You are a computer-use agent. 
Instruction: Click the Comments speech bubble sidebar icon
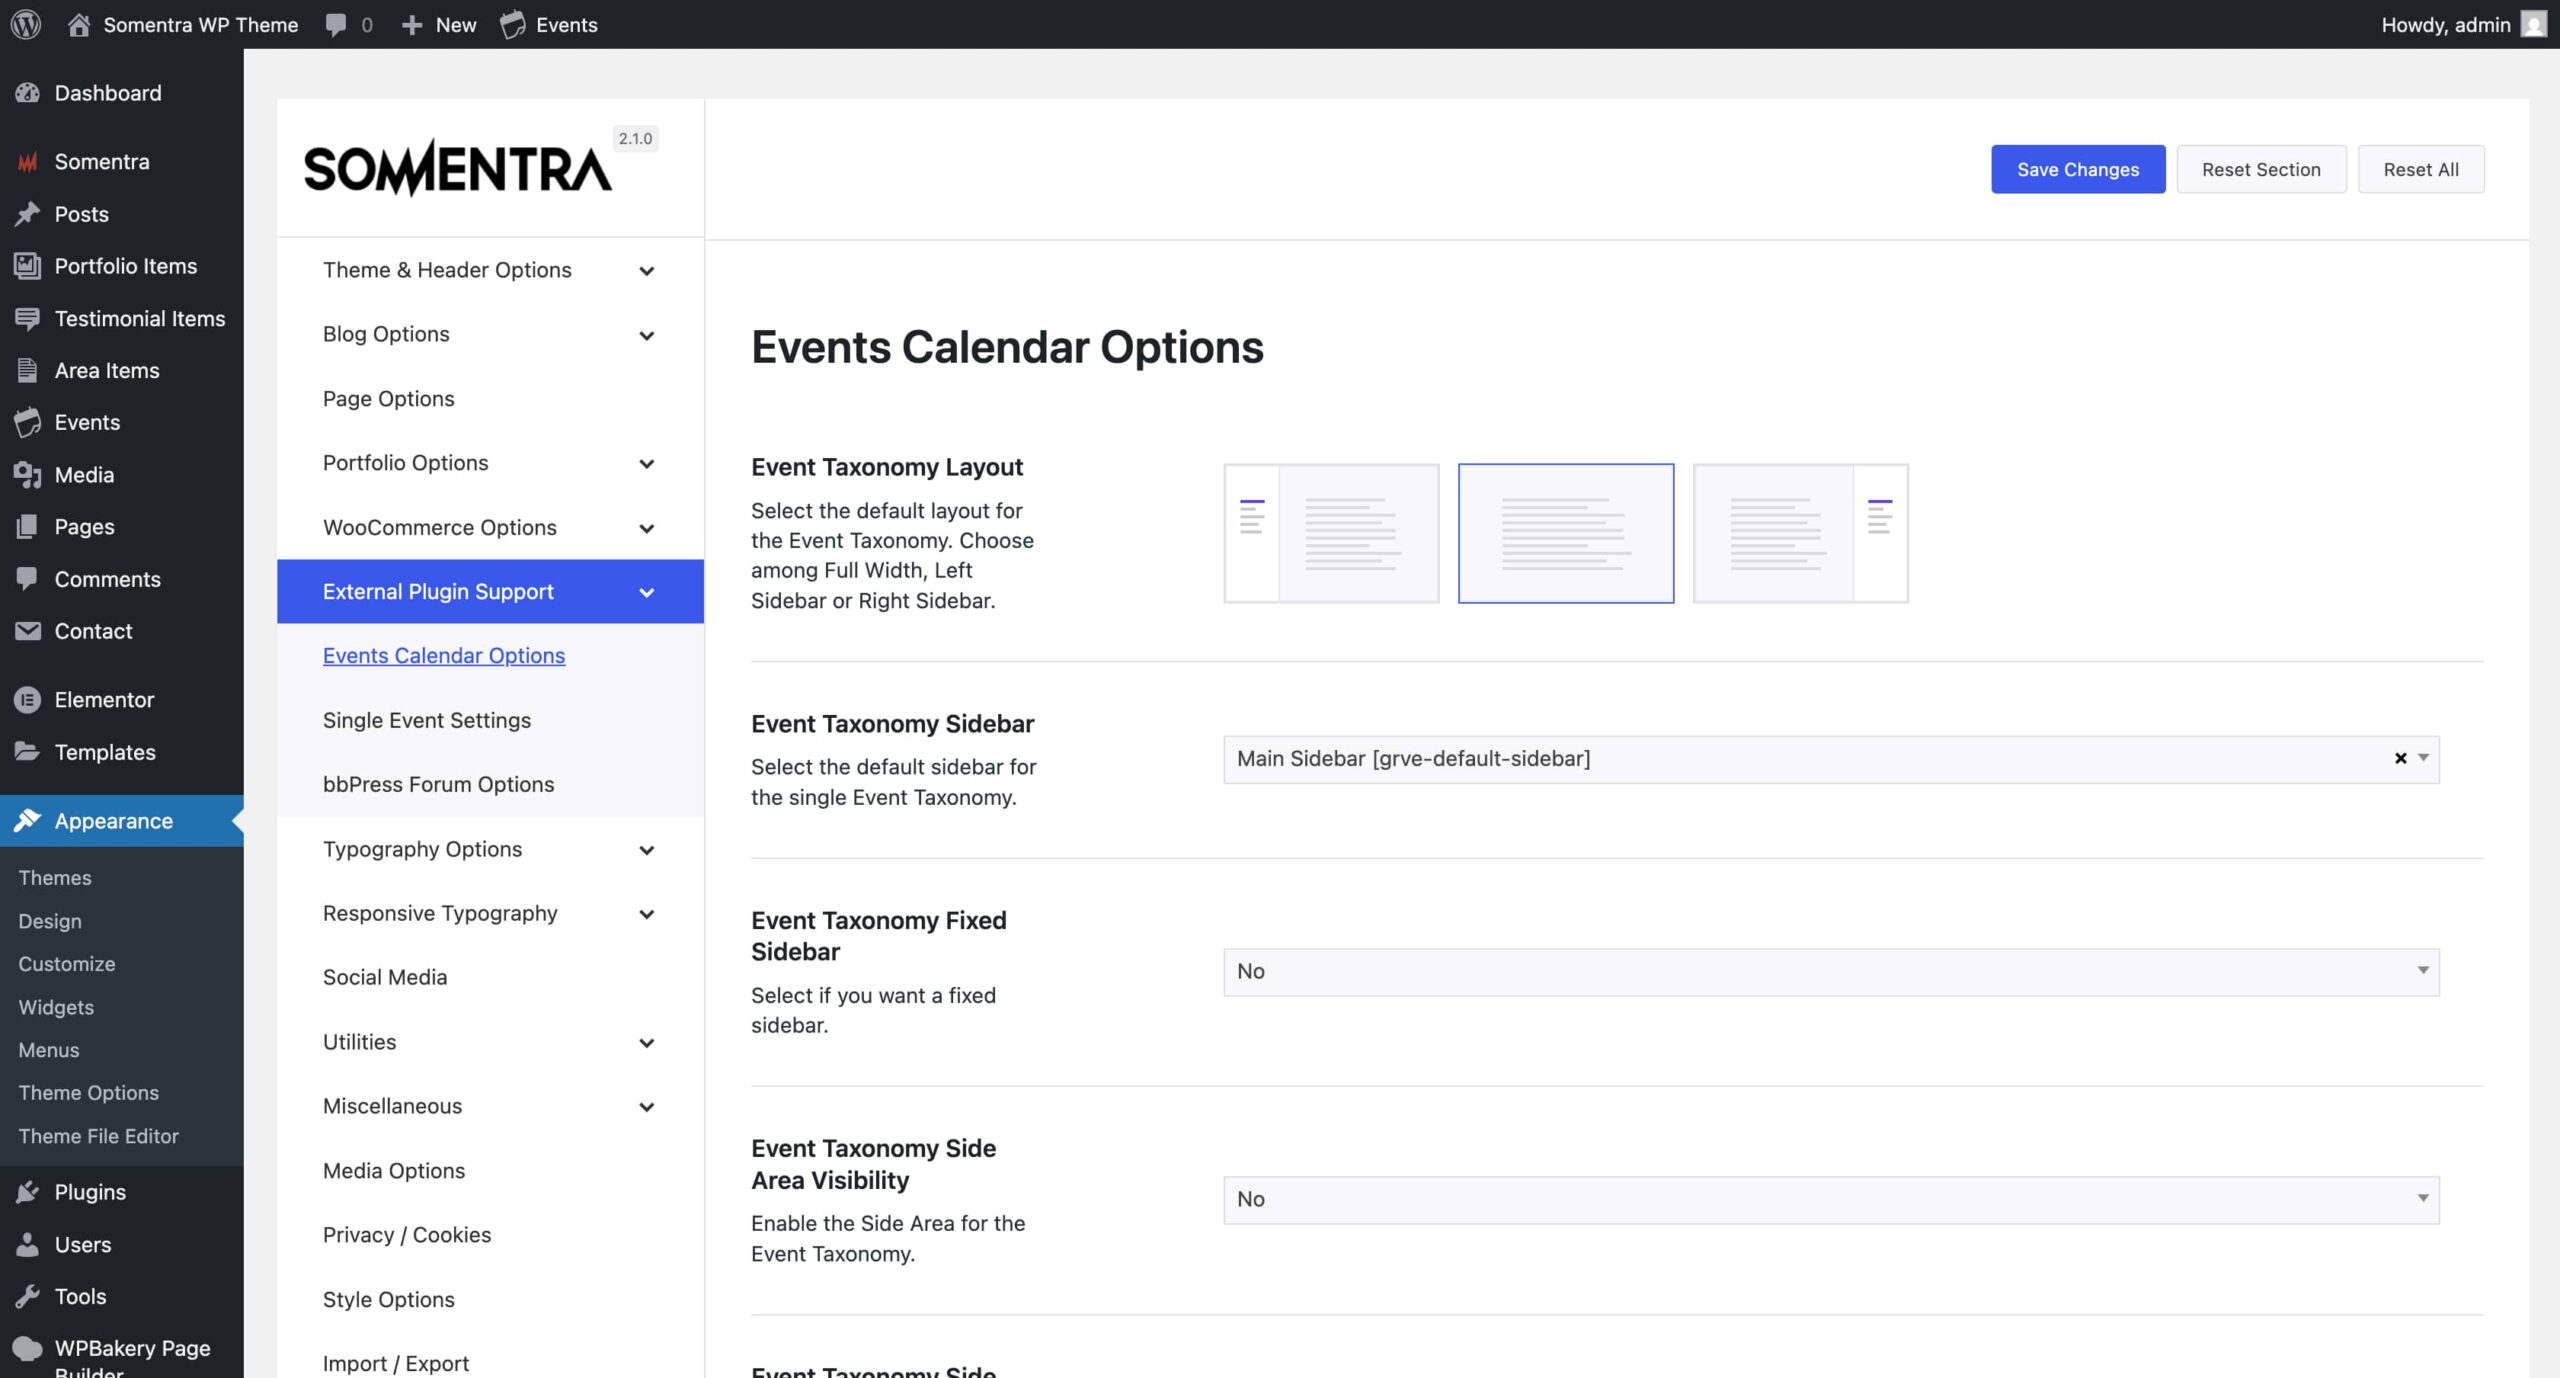(x=27, y=579)
